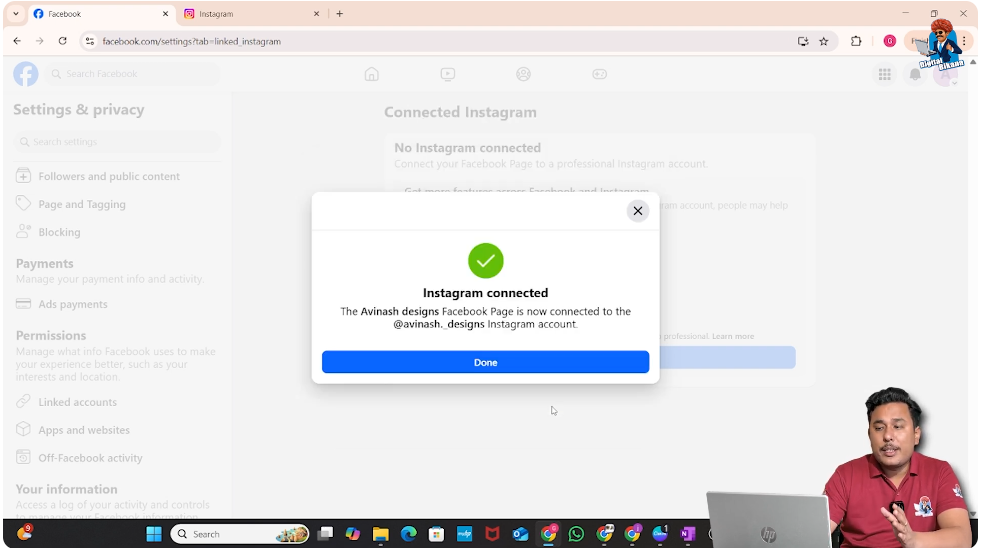The image size is (983, 548).
Task: Open Linked accounts settings
Action: [117, 402]
